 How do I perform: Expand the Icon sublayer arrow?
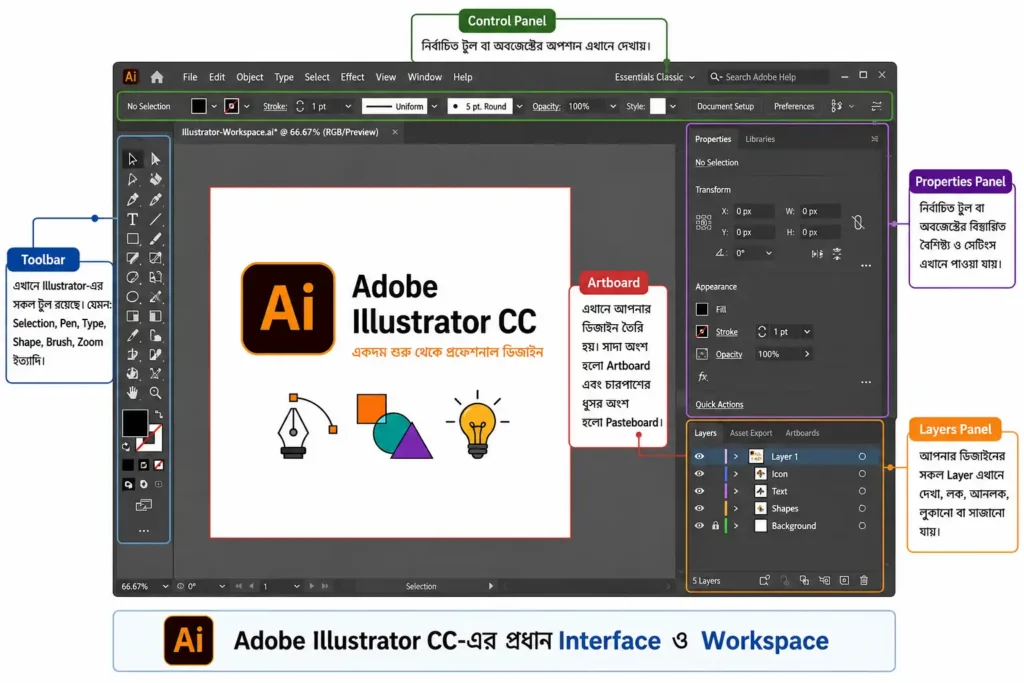(736, 473)
